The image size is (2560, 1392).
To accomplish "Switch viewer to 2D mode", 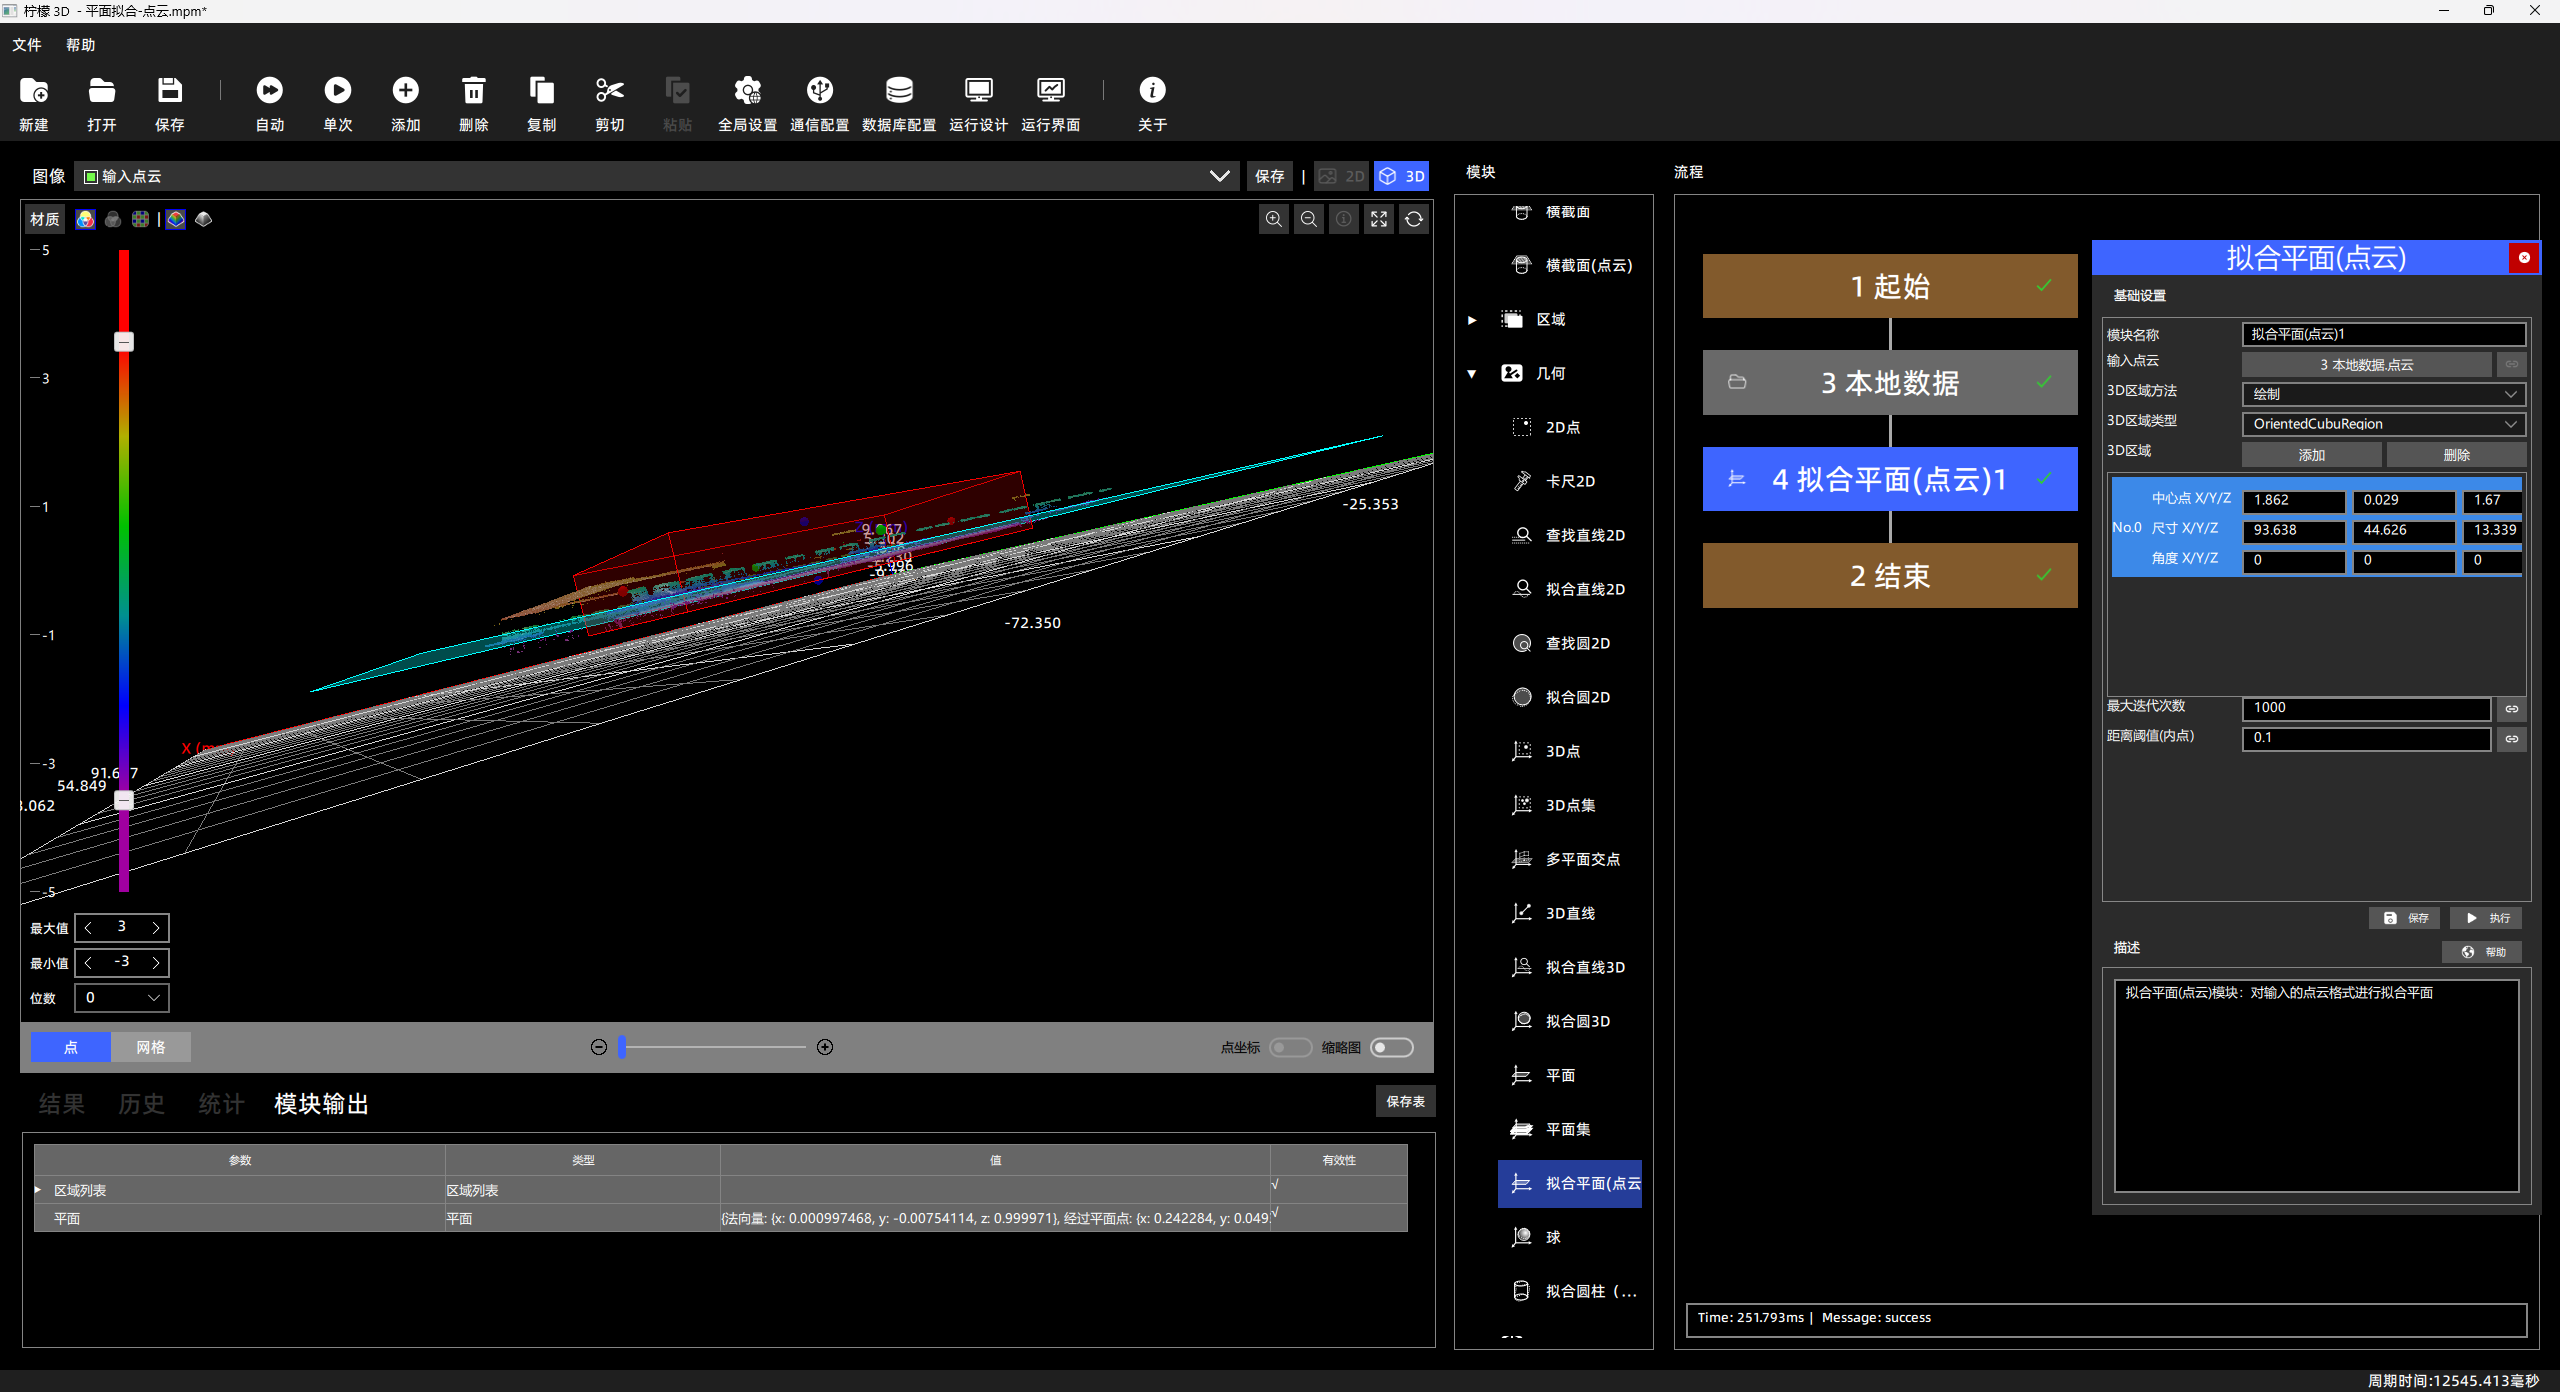I will coord(1341,176).
